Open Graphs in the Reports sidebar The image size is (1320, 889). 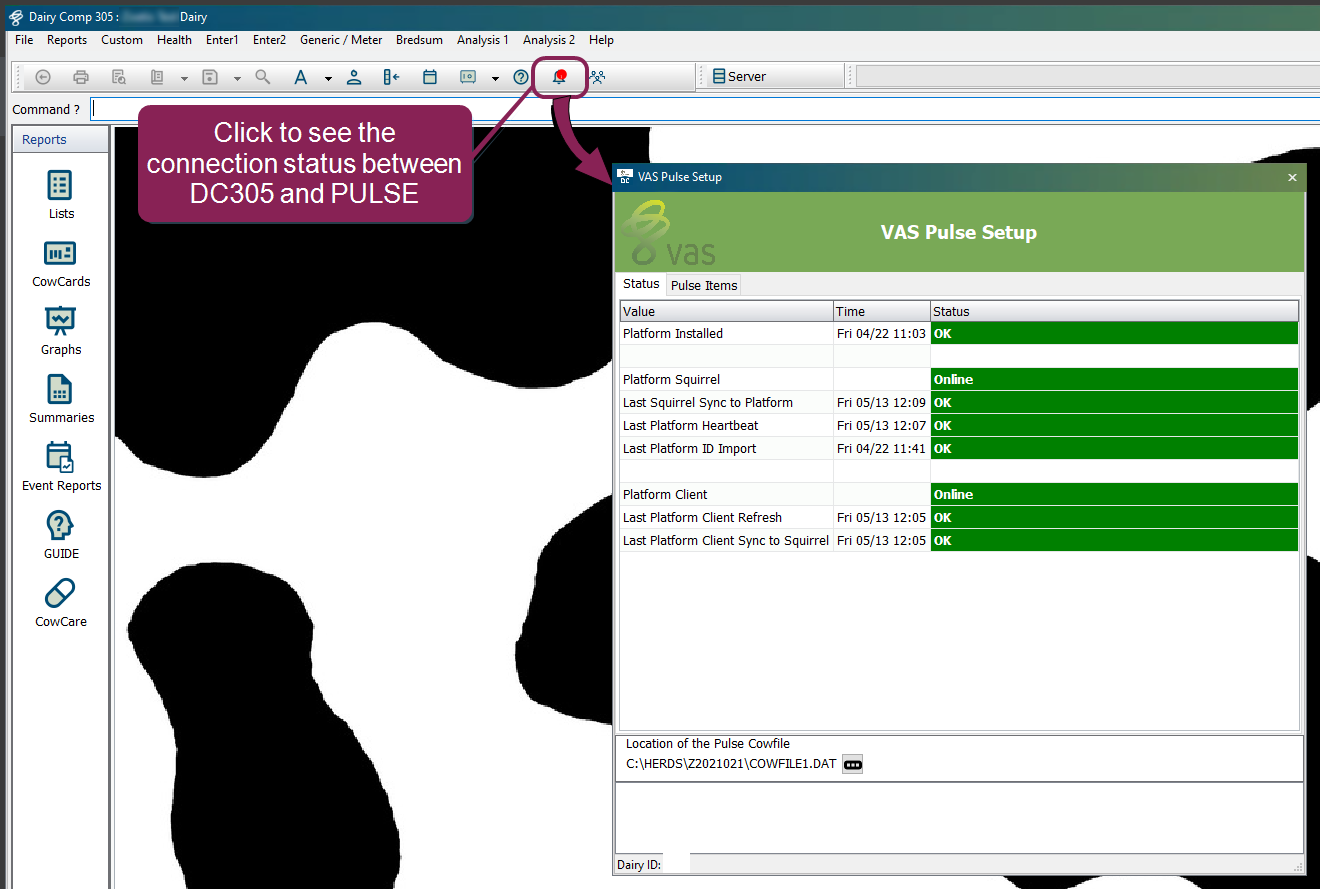61,331
